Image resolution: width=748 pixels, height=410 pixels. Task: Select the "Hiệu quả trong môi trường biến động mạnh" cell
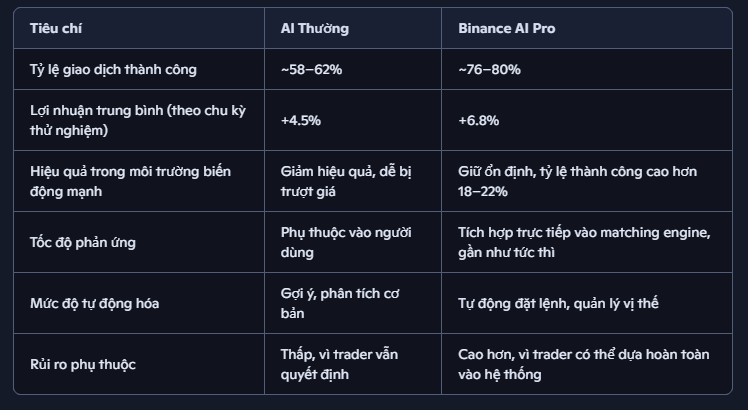pos(130,181)
